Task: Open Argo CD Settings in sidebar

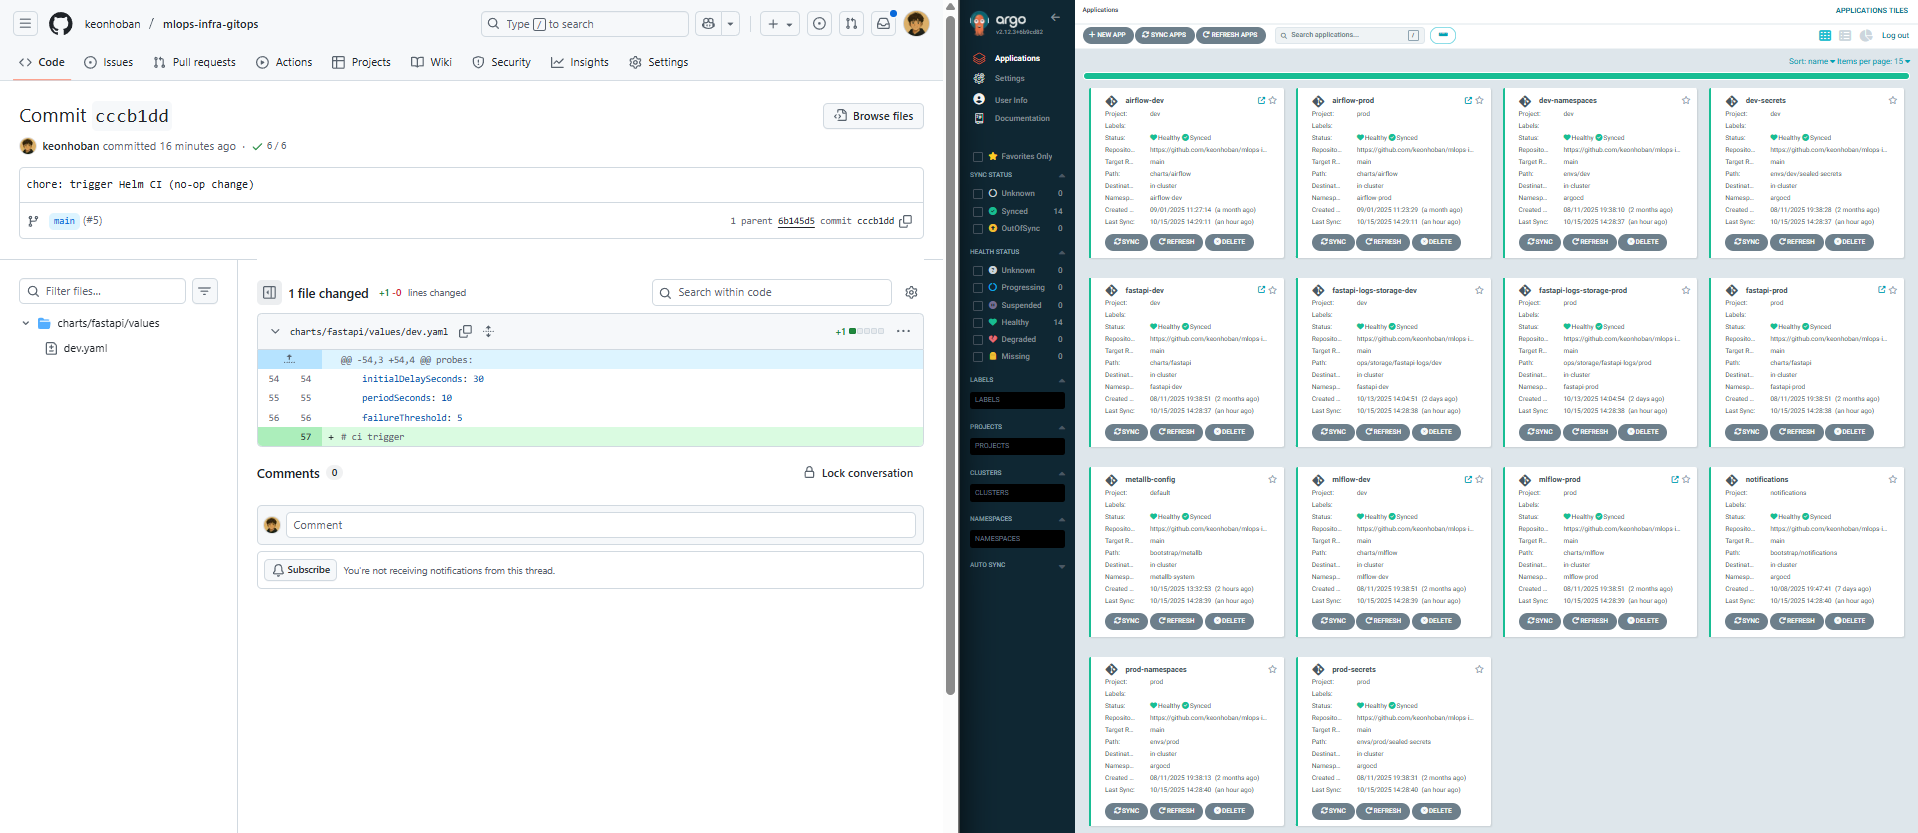Action: pos(1009,78)
